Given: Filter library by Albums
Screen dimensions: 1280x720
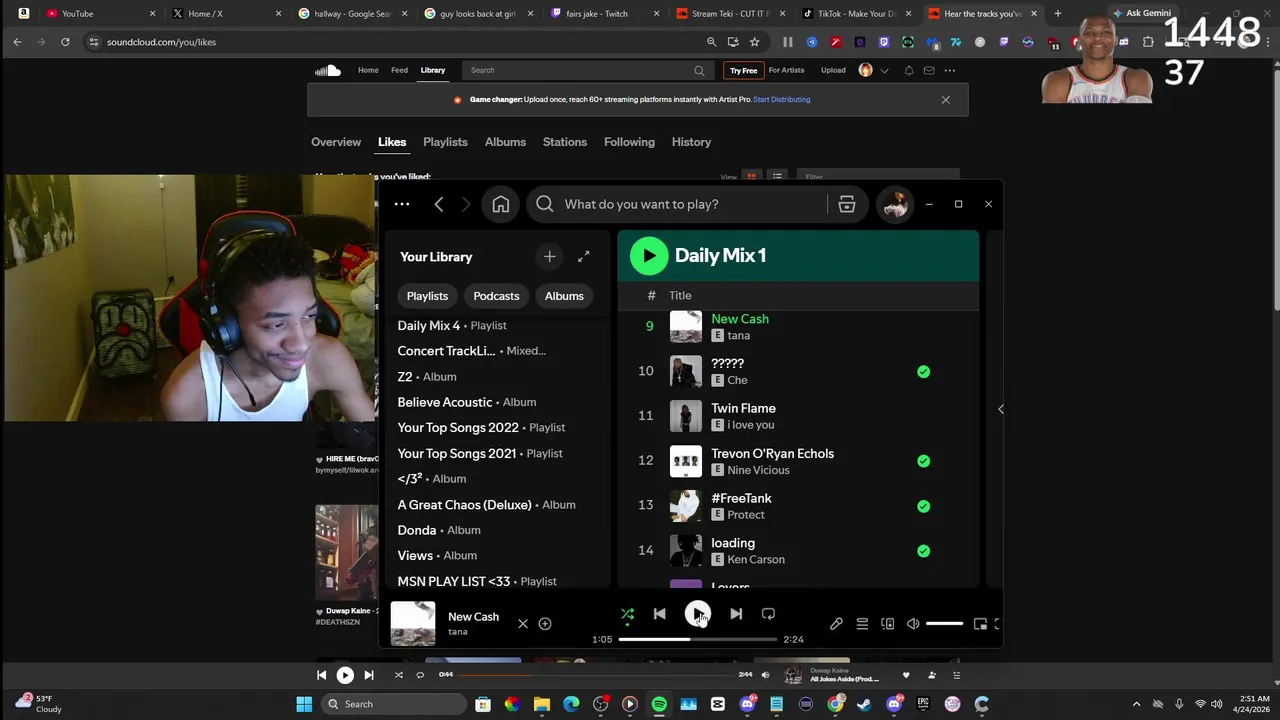Looking at the screenshot, I should pos(564,296).
